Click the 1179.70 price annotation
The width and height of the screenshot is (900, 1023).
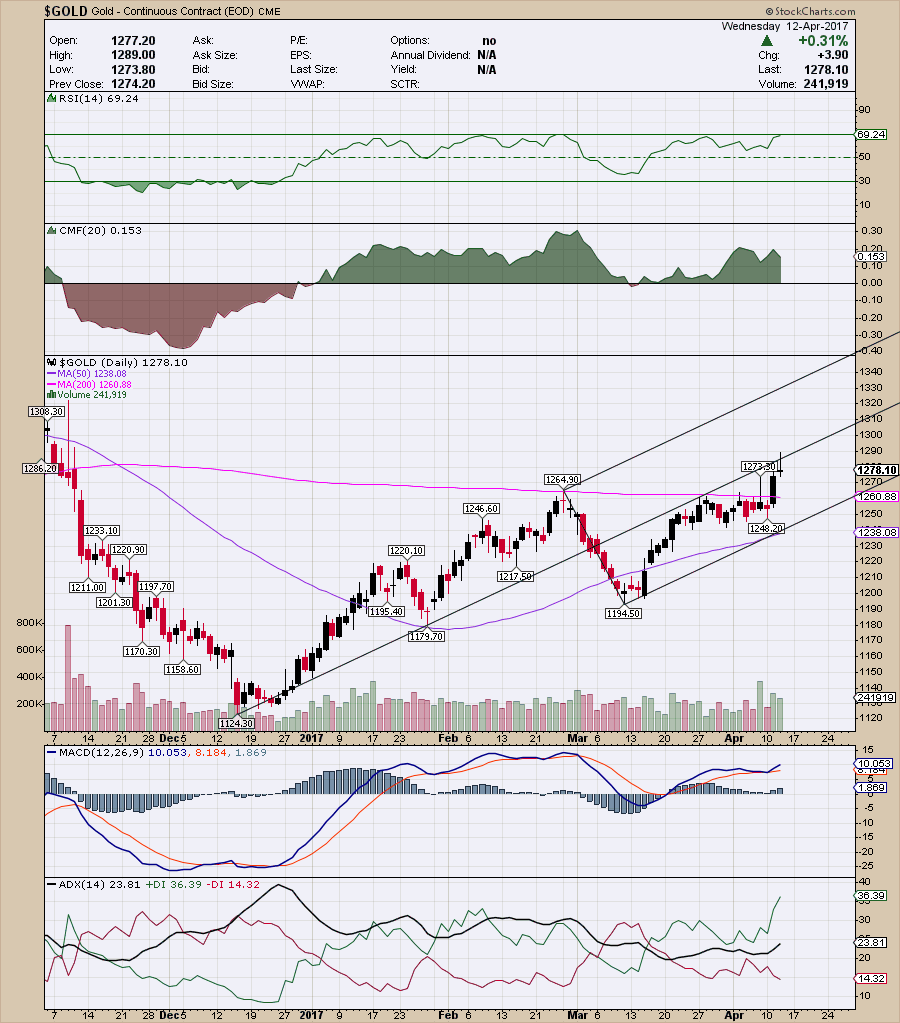click(x=426, y=636)
